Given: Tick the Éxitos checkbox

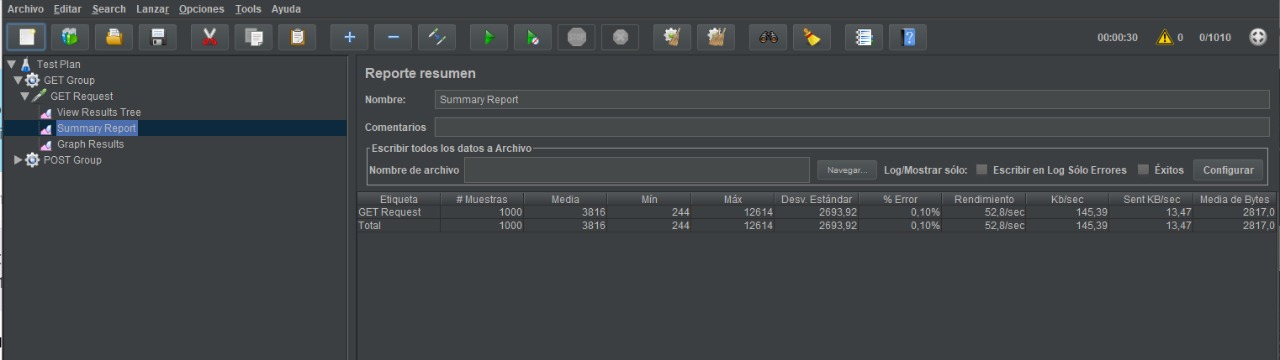Looking at the screenshot, I should point(1144,170).
